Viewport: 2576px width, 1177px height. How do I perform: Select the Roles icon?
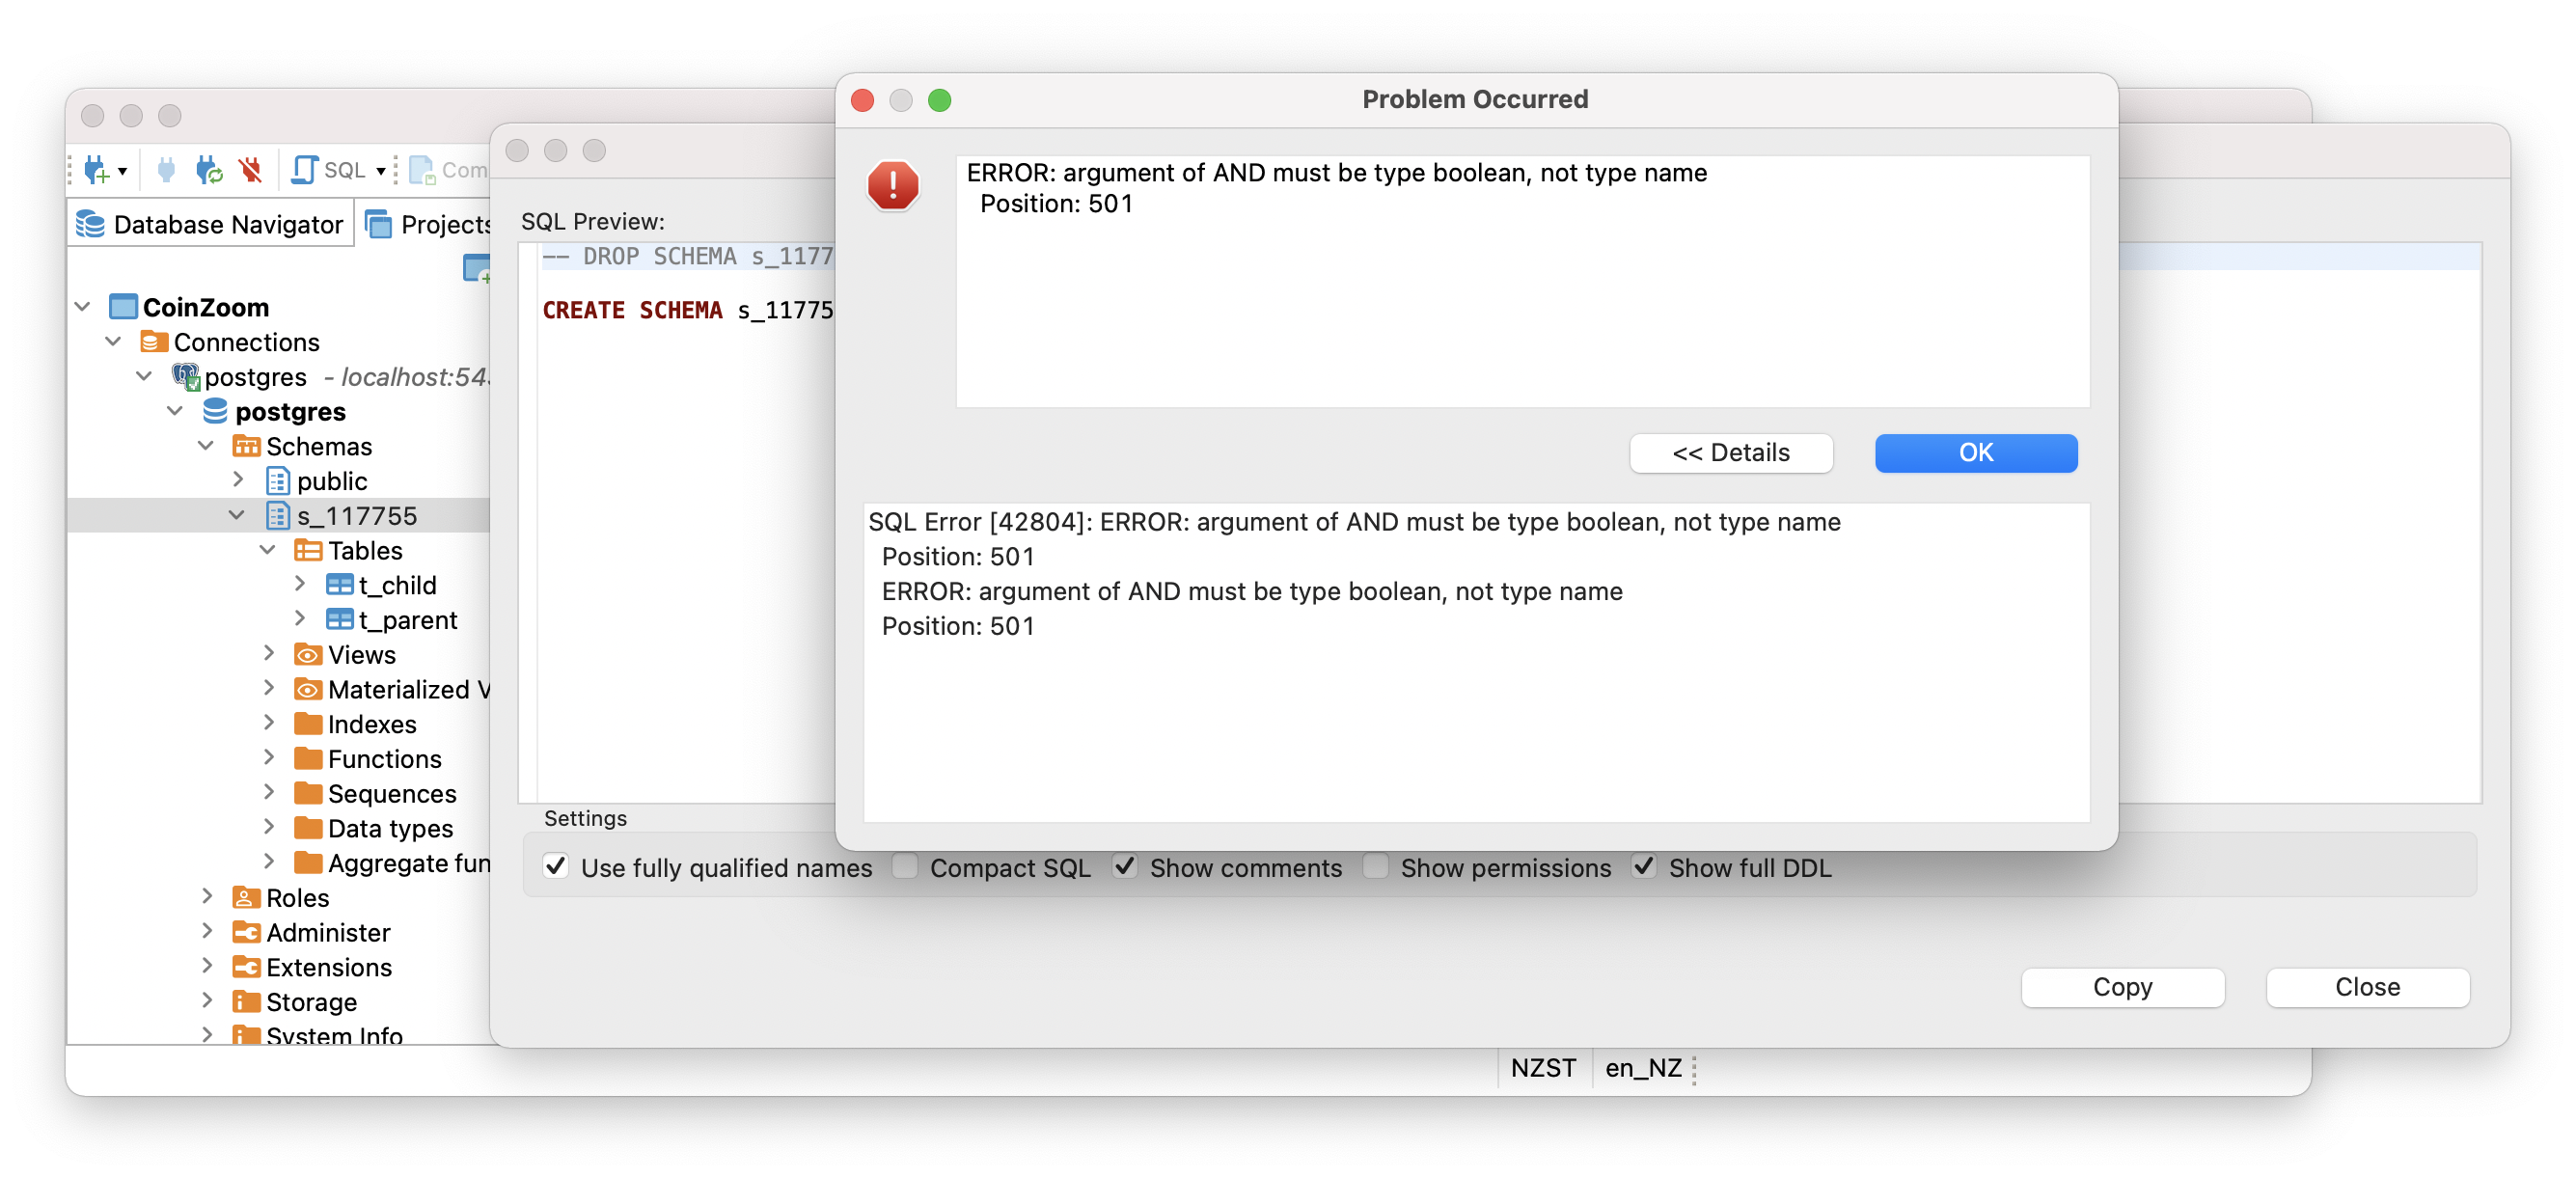pyautogui.click(x=246, y=897)
